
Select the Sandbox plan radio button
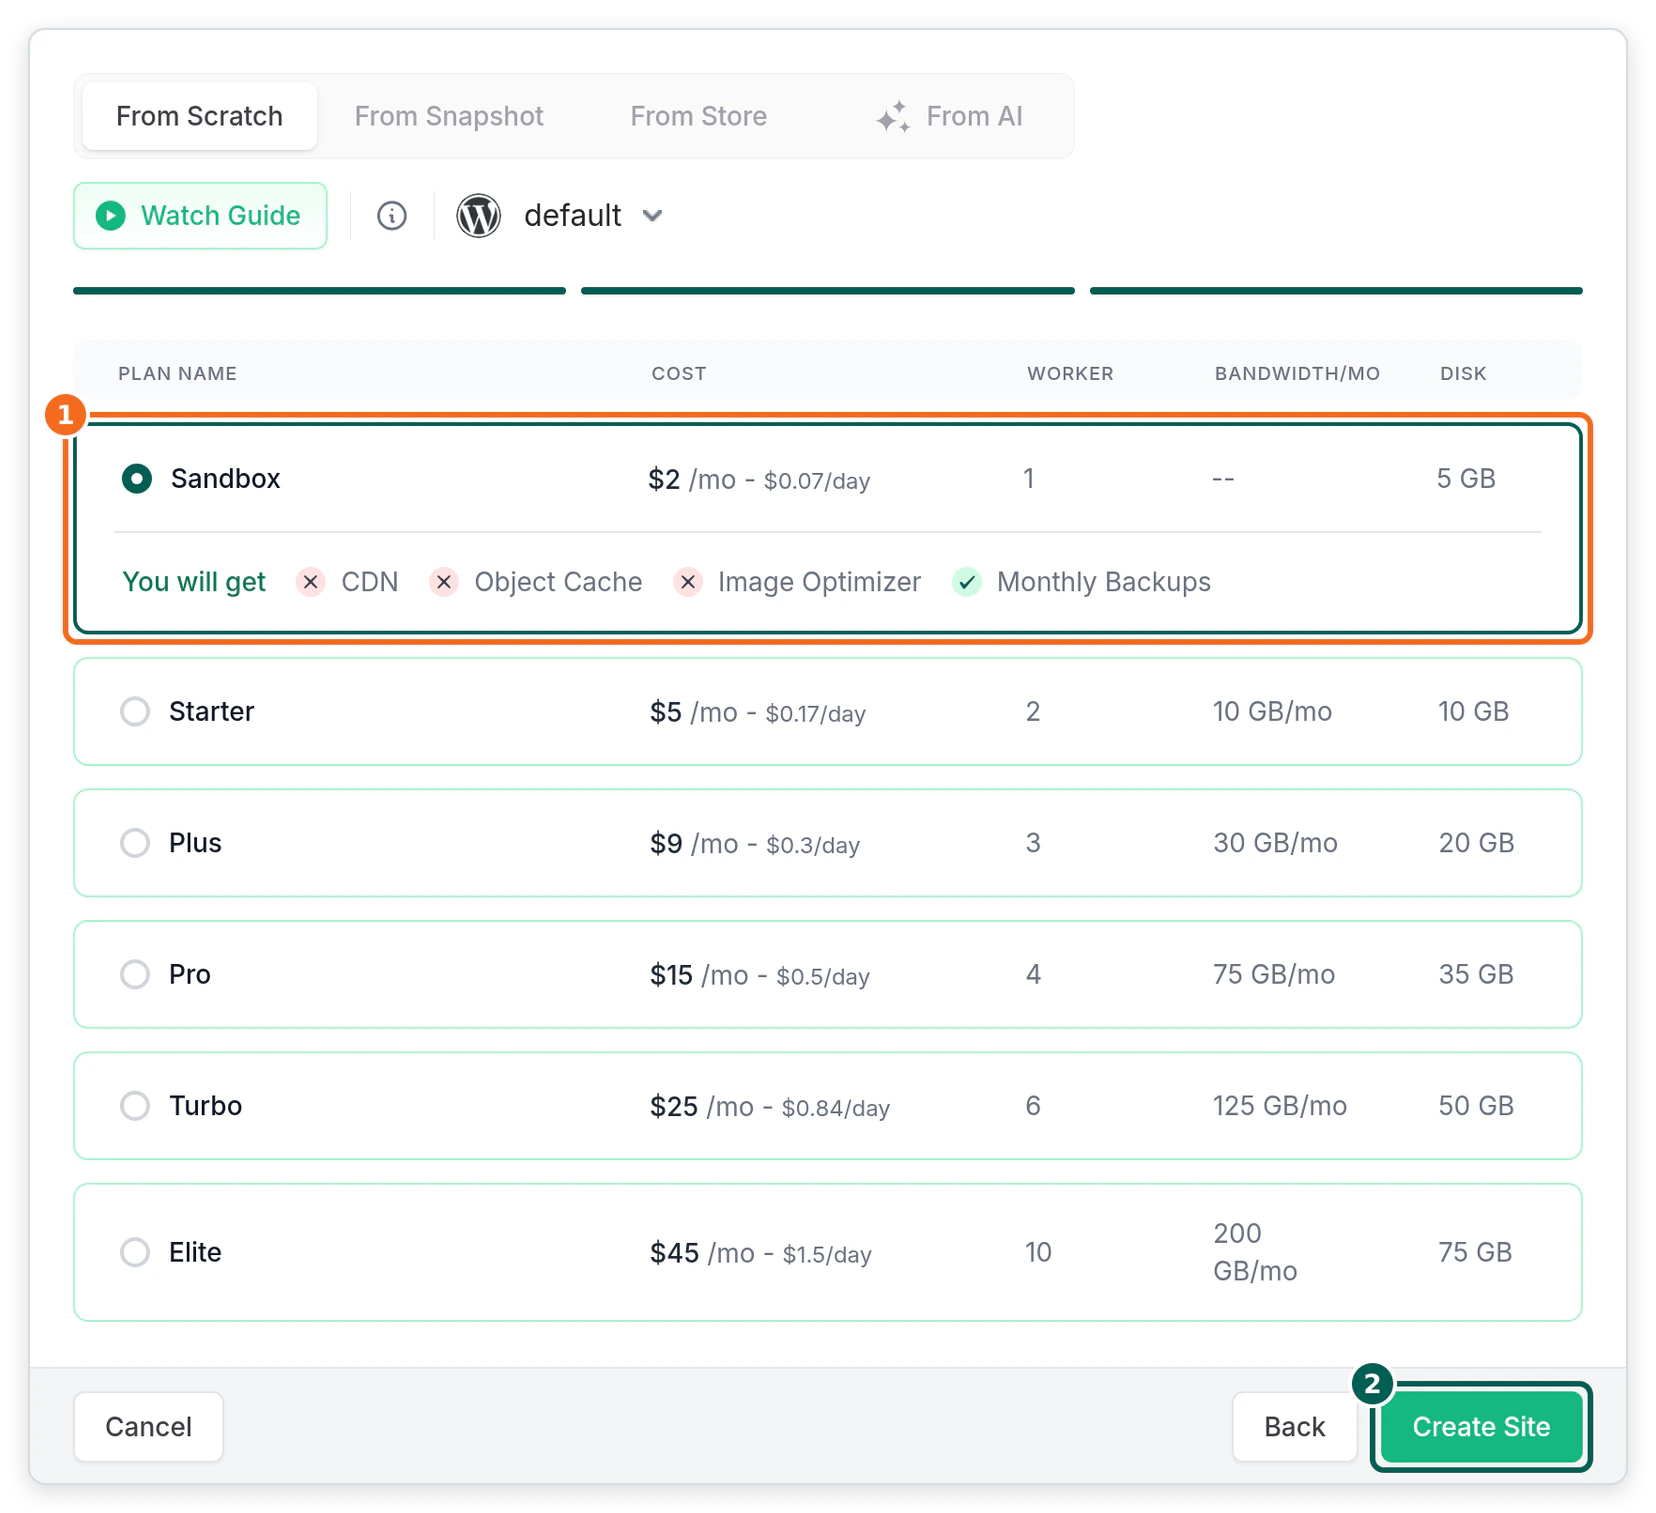137,479
